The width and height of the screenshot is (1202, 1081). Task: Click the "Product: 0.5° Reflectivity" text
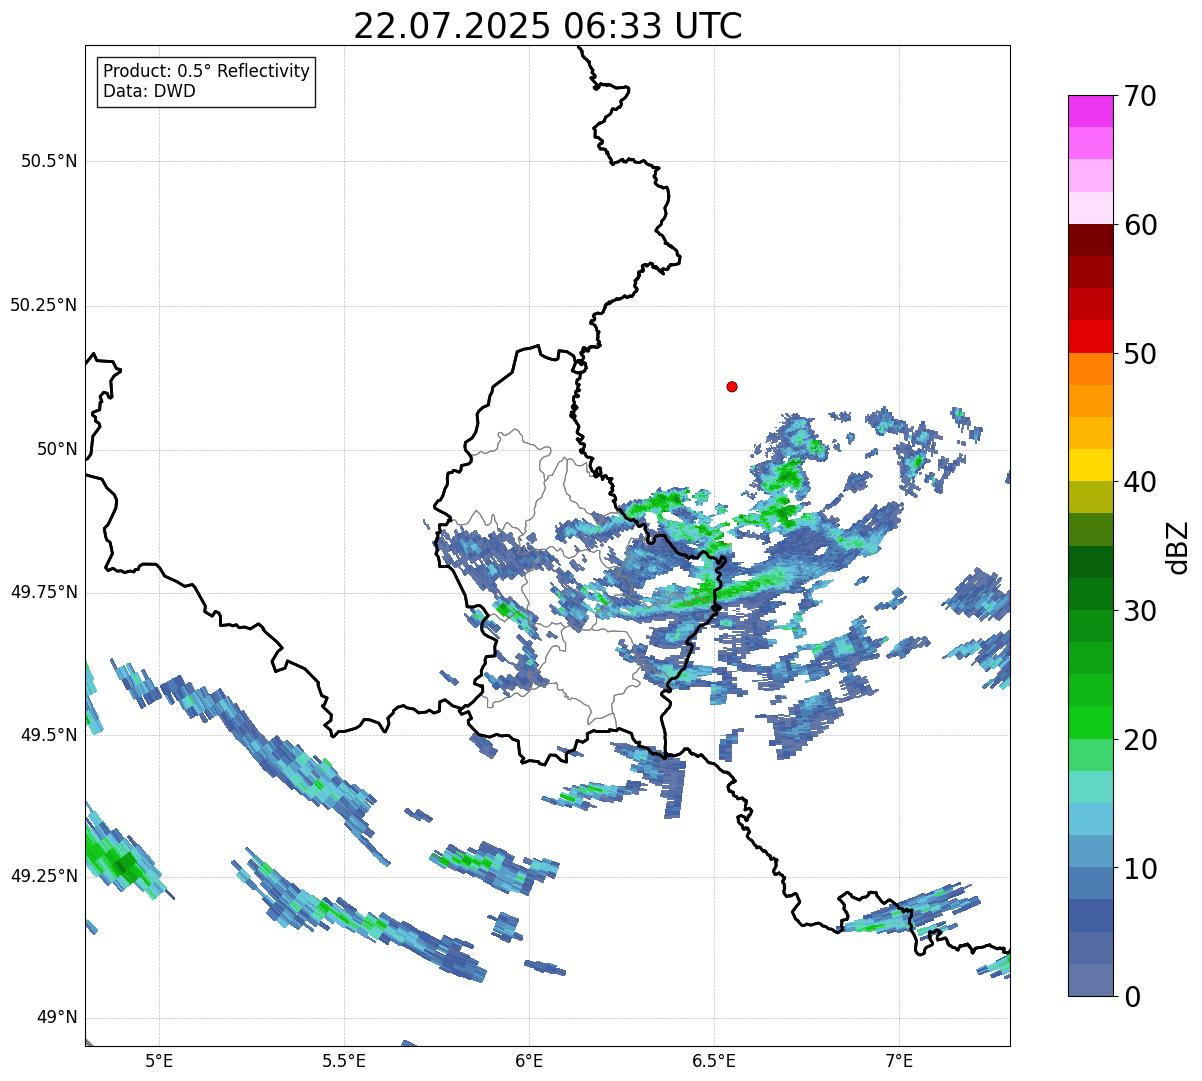pos(207,72)
